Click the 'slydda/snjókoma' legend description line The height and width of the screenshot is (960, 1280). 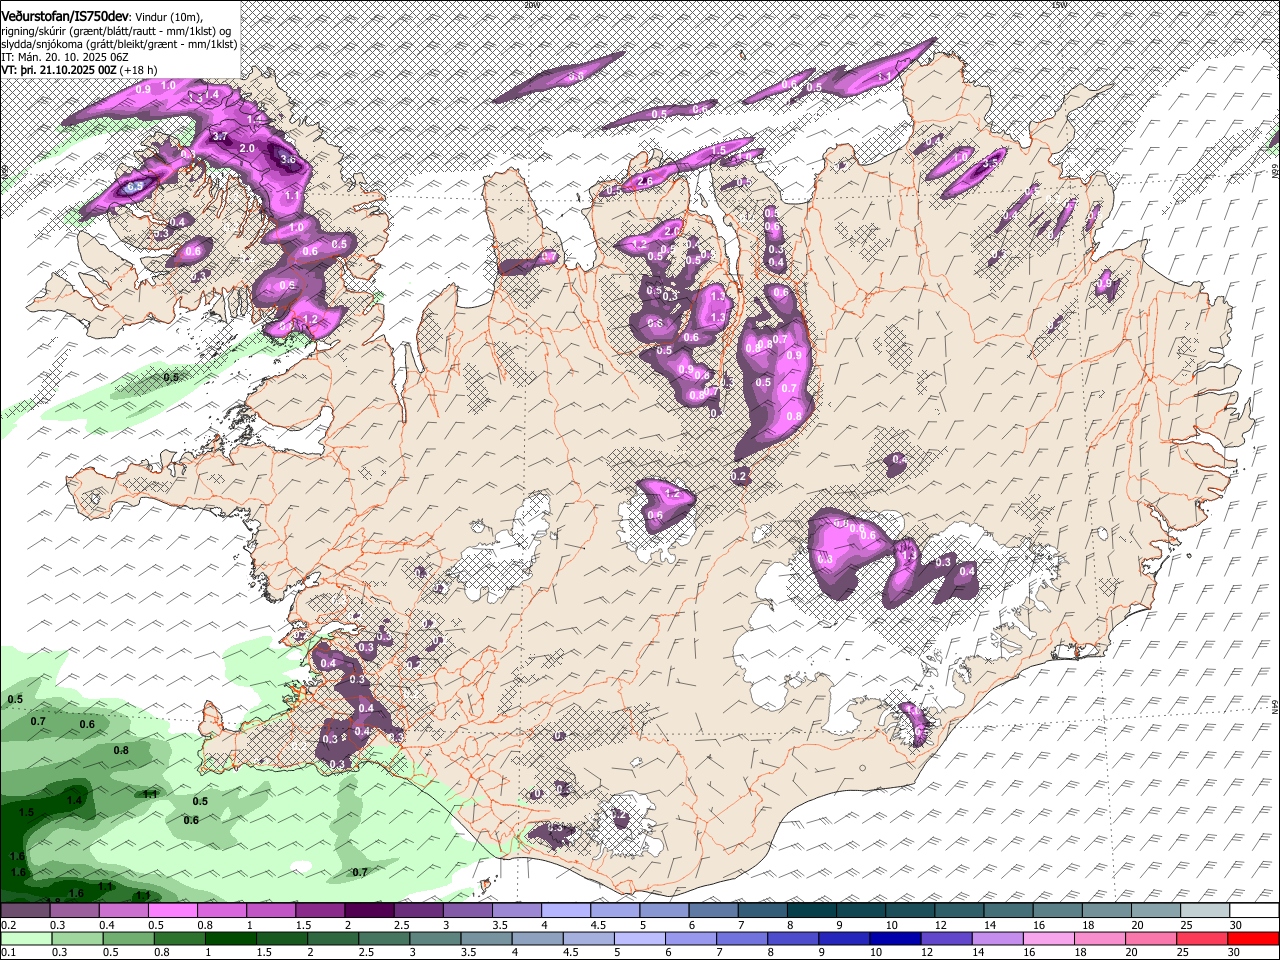[x=119, y=44]
